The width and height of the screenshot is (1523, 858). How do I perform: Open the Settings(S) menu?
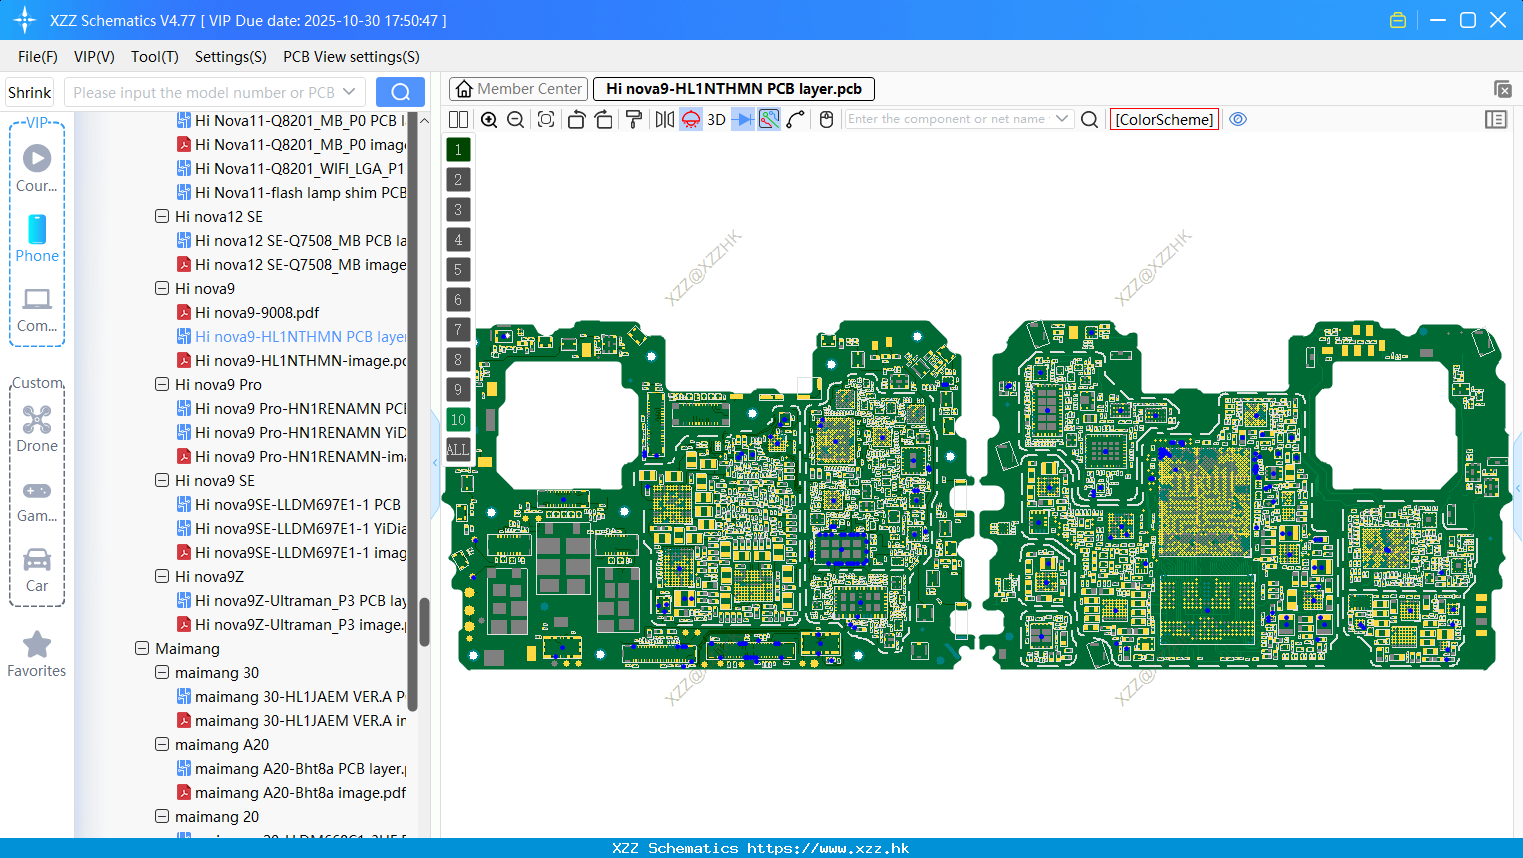(x=231, y=57)
